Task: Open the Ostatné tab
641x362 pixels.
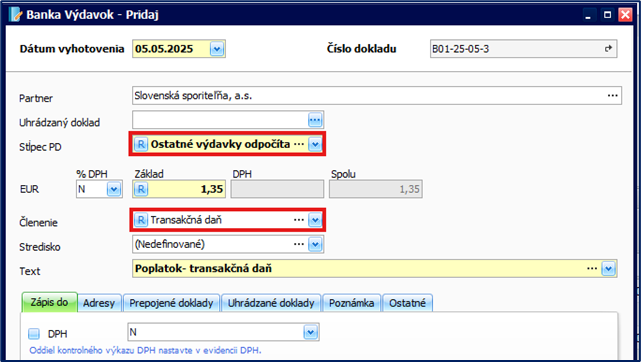Action: 408,303
